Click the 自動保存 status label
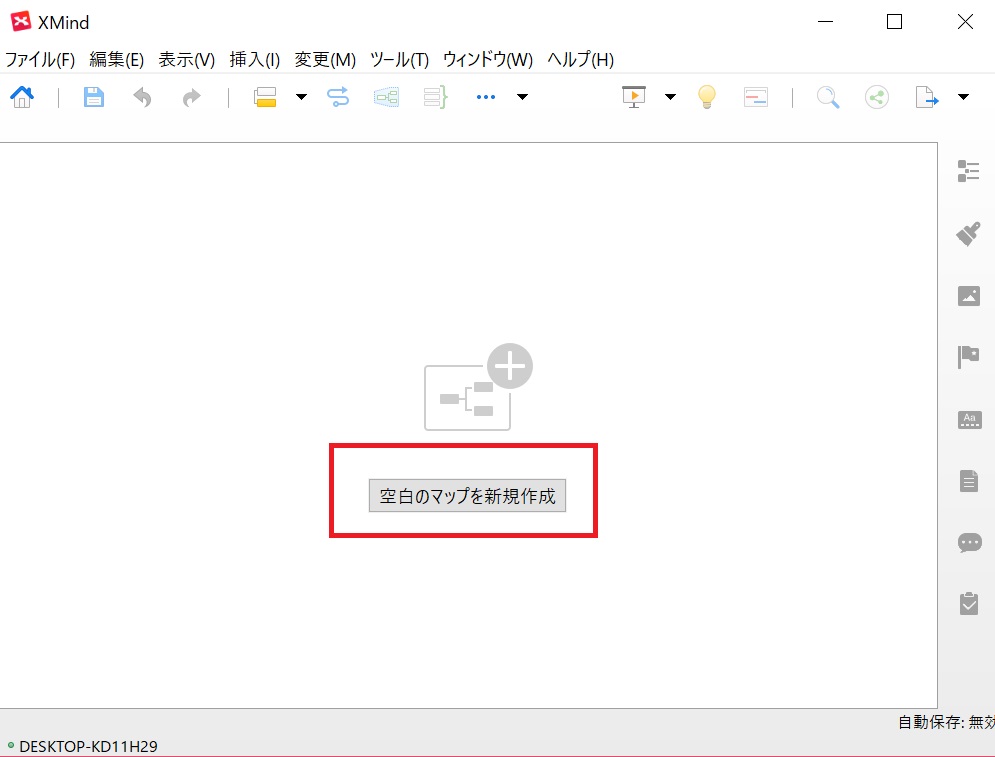The height and width of the screenshot is (757, 995). click(946, 721)
